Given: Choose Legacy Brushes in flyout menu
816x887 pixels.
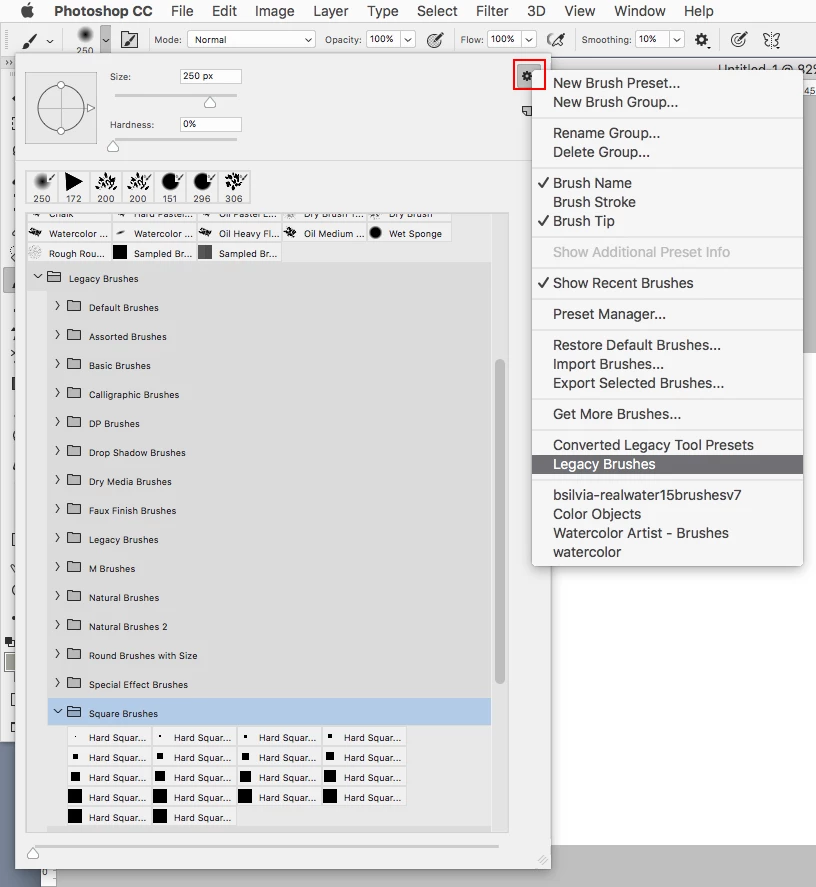Looking at the screenshot, I should (x=667, y=464).
